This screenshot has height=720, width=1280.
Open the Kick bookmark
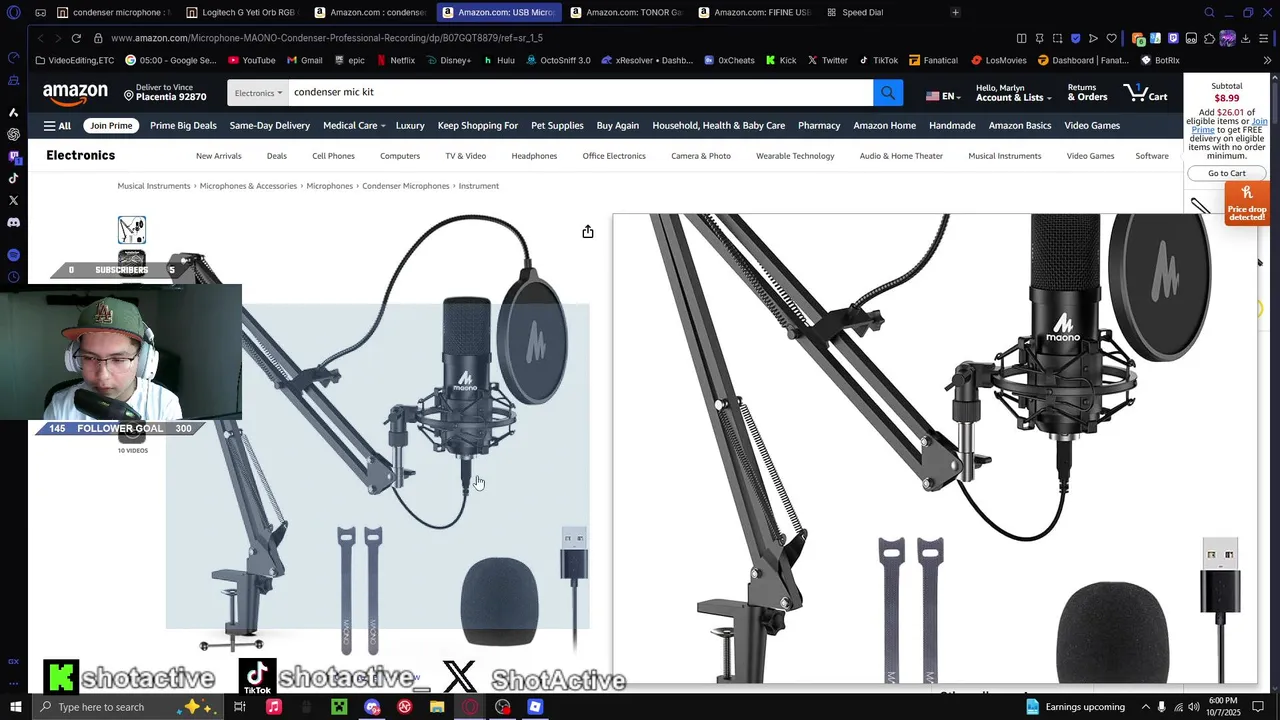click(x=781, y=60)
